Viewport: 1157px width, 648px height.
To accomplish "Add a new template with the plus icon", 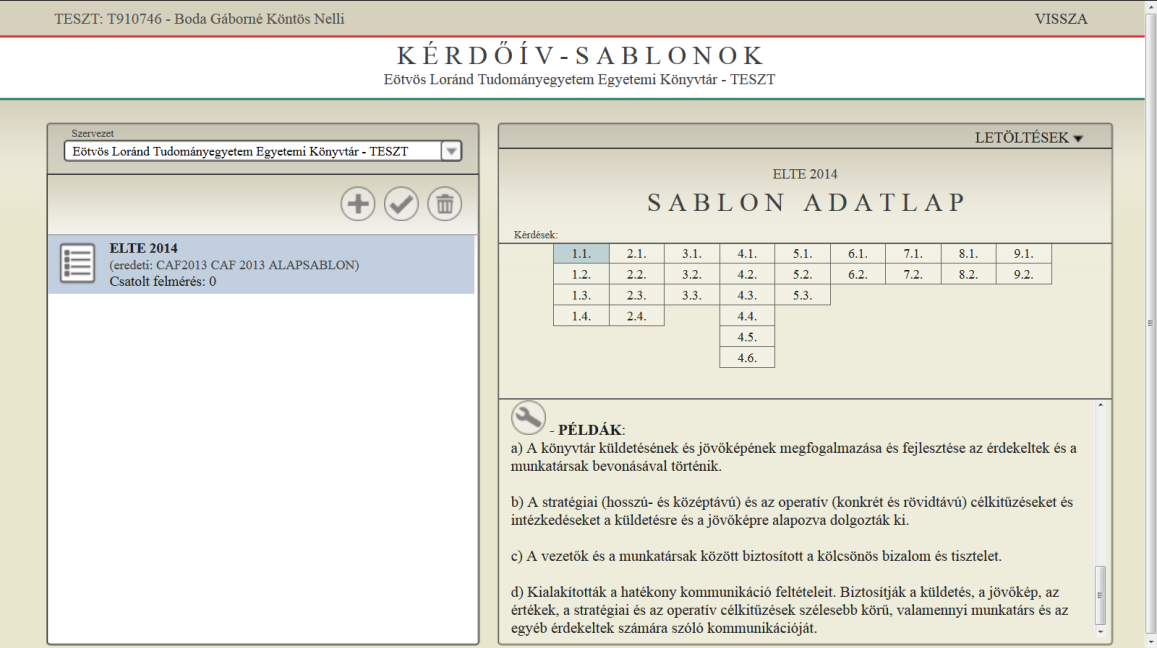I will pos(358,204).
